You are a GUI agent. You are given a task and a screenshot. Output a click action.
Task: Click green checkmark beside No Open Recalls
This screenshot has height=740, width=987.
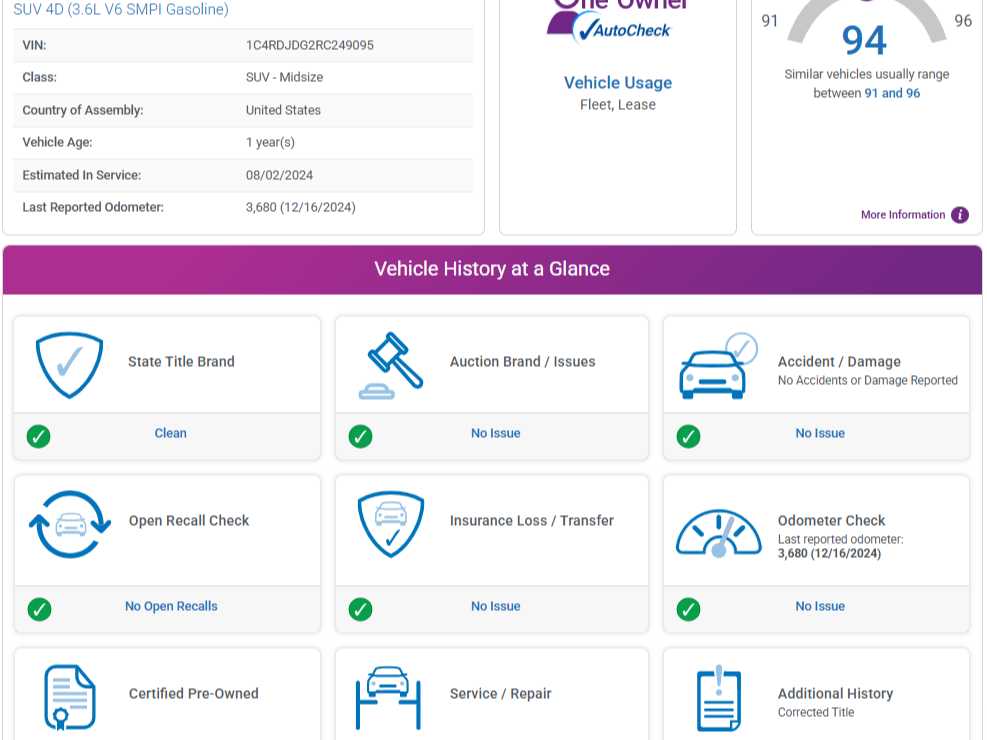(39, 609)
